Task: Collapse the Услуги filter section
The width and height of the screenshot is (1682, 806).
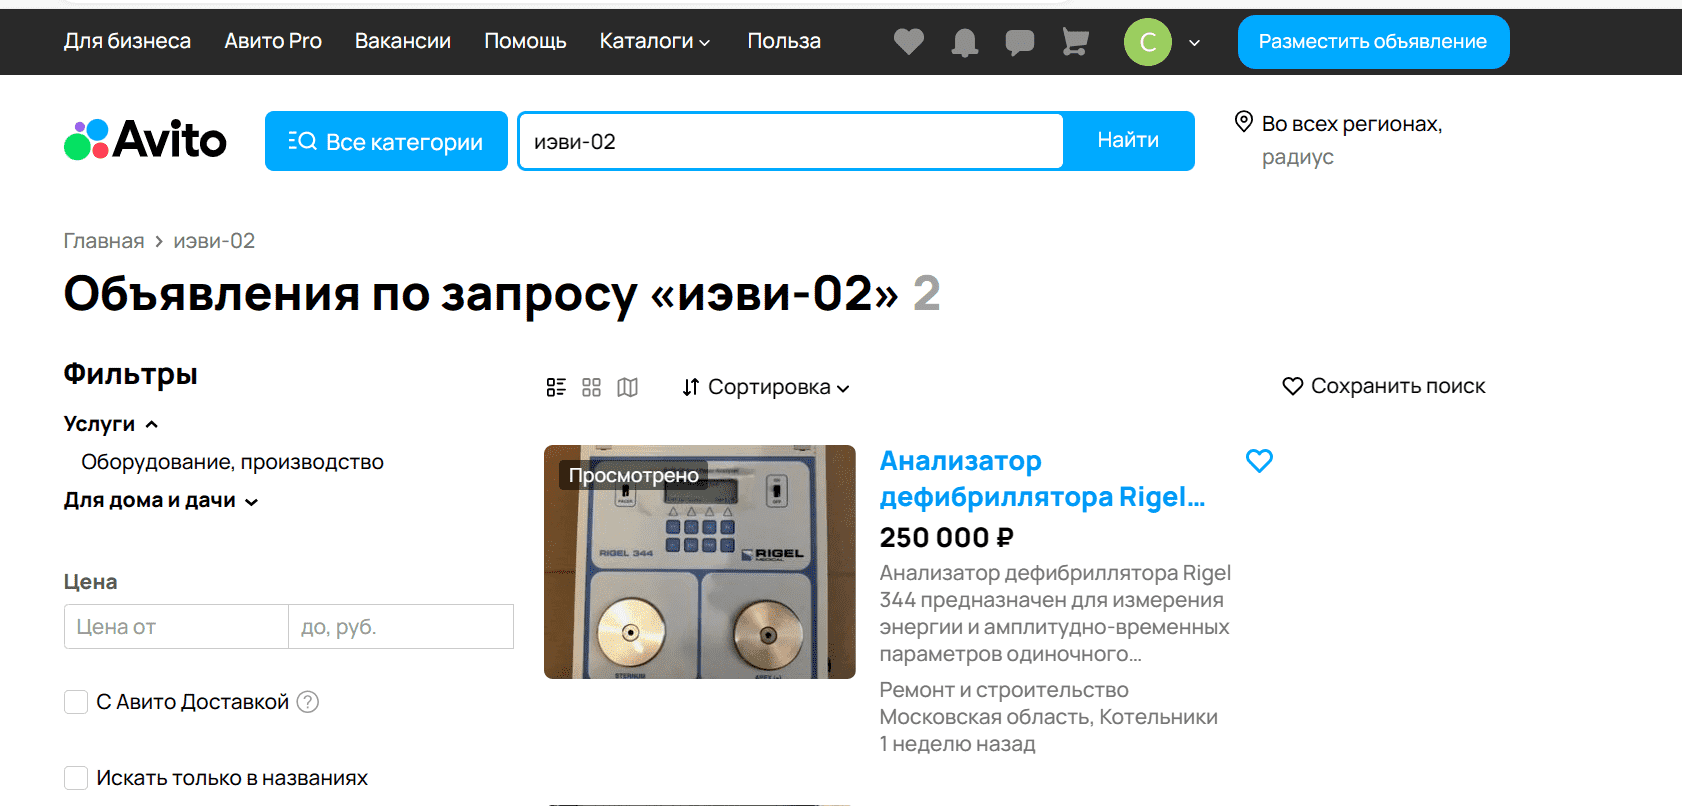Action: click(111, 424)
